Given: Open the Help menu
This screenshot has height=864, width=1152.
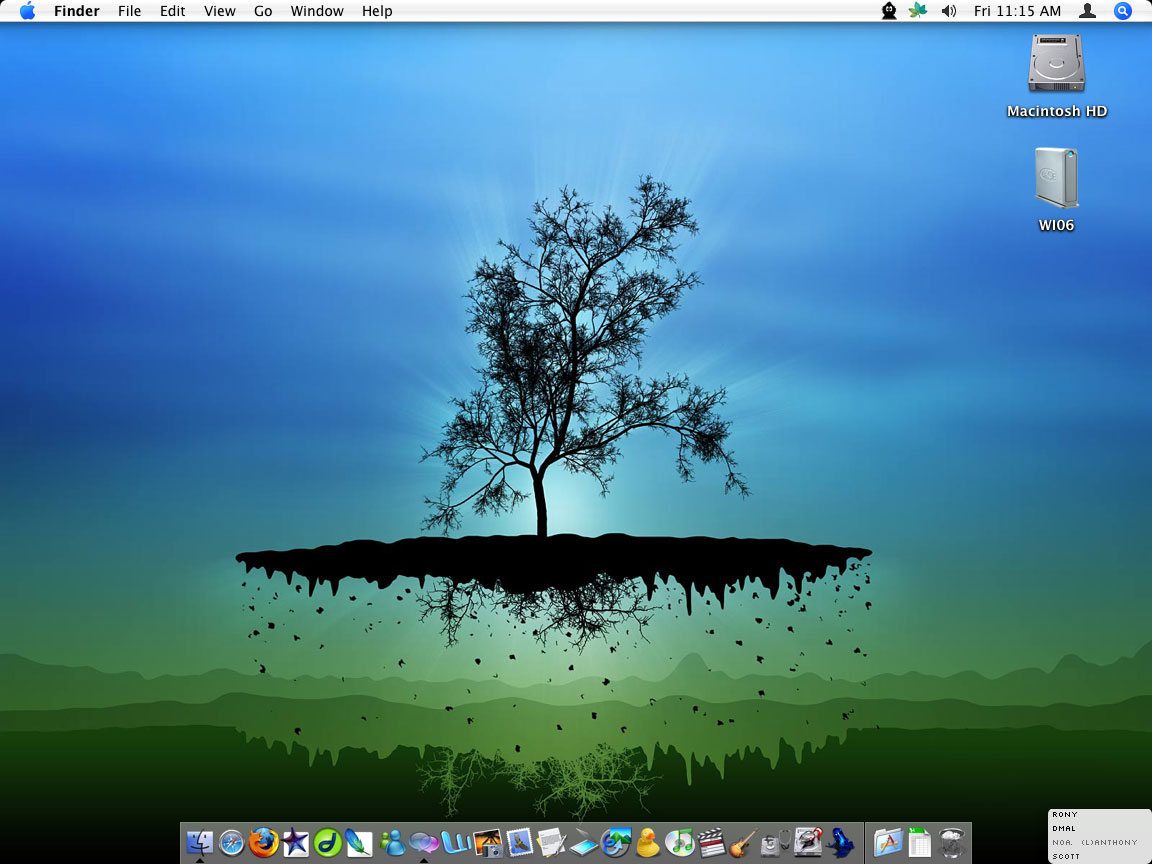Looking at the screenshot, I should click(377, 11).
